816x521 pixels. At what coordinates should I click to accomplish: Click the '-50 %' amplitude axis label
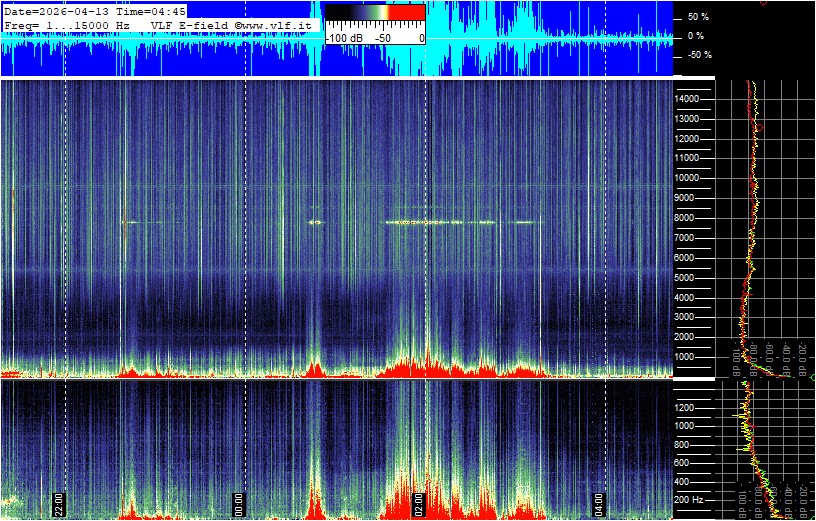click(700, 55)
